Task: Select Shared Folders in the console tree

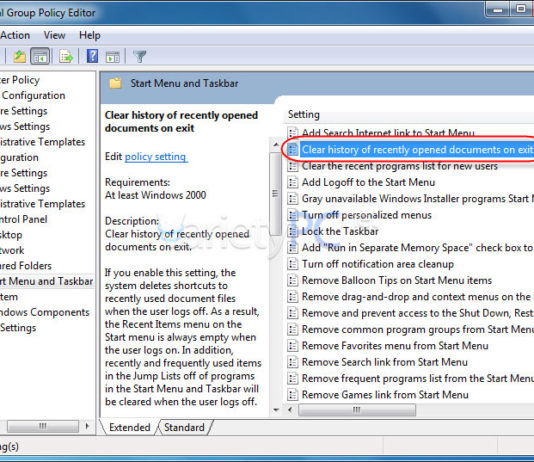Action: (26, 266)
